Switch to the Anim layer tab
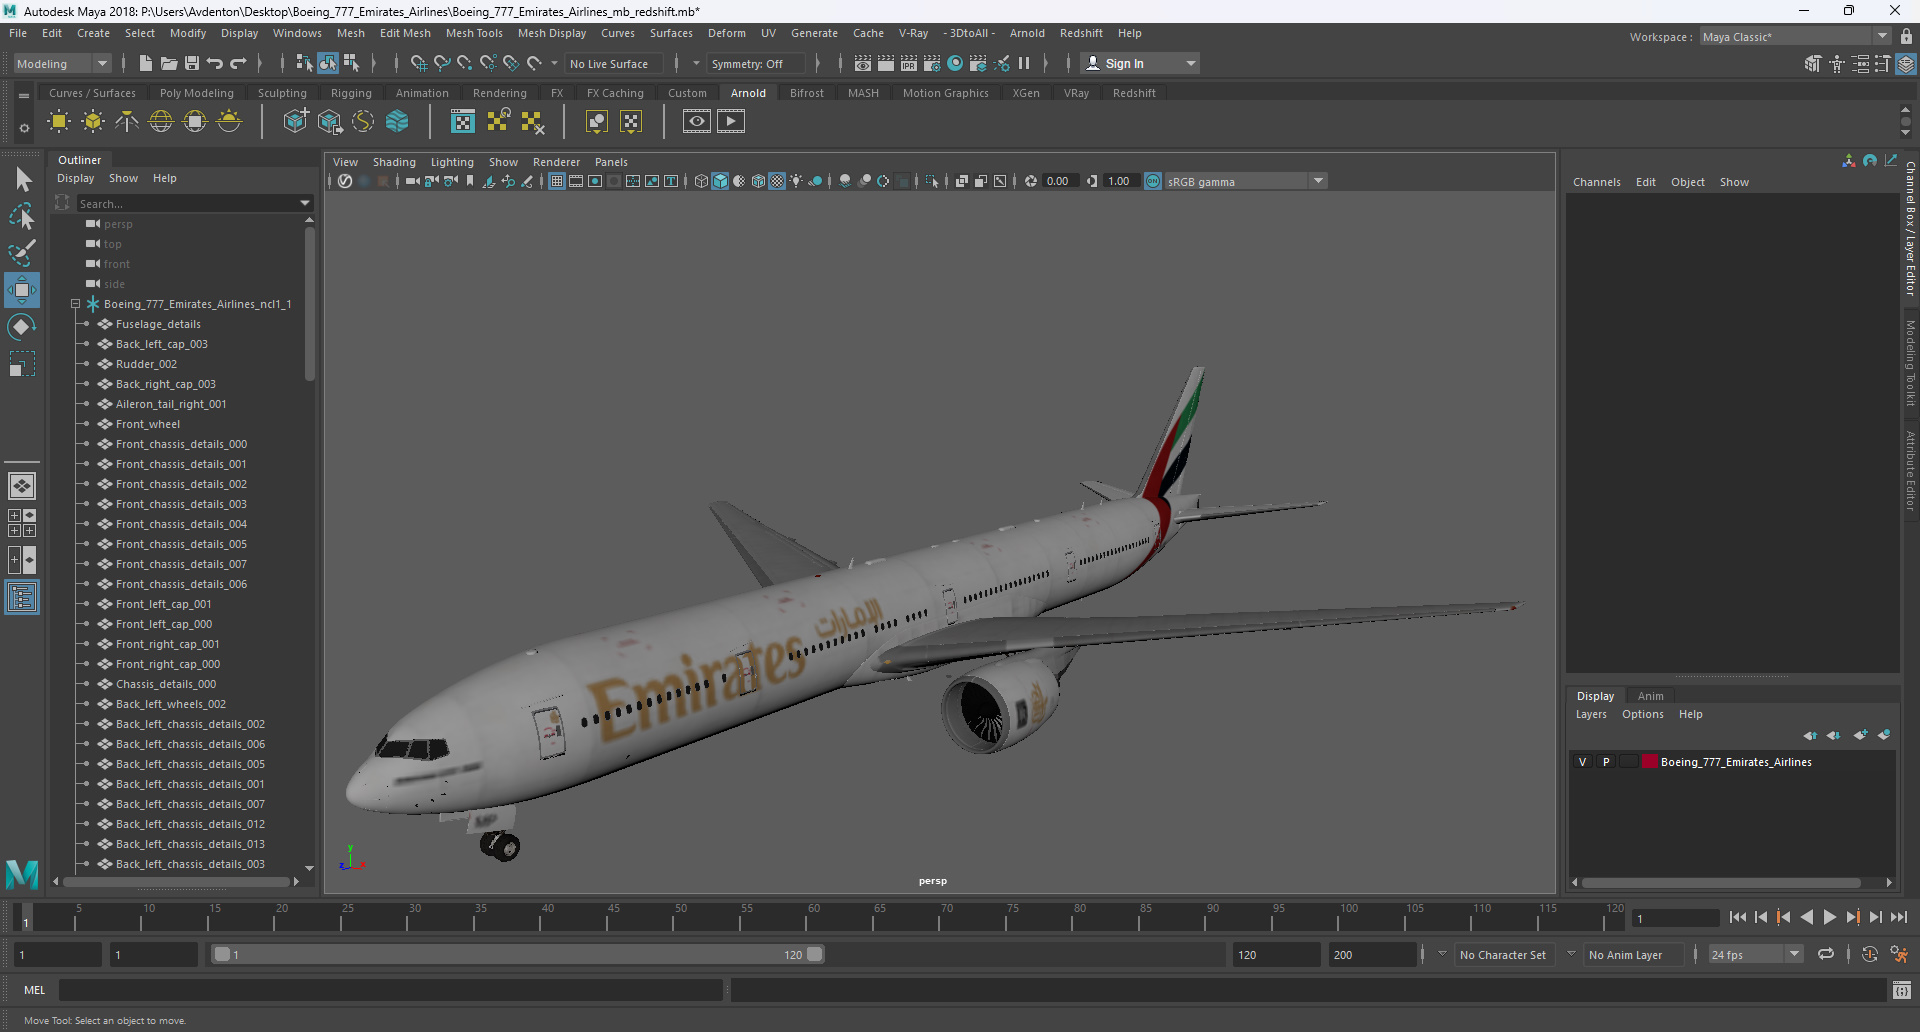This screenshot has height=1032, width=1920. [x=1650, y=696]
